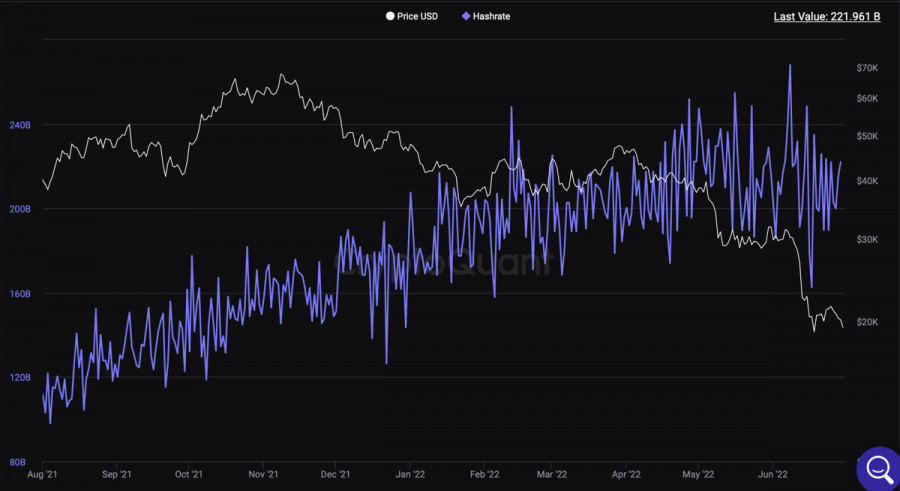
Task: Click the white Price USD legend circle
Action: click(x=390, y=17)
